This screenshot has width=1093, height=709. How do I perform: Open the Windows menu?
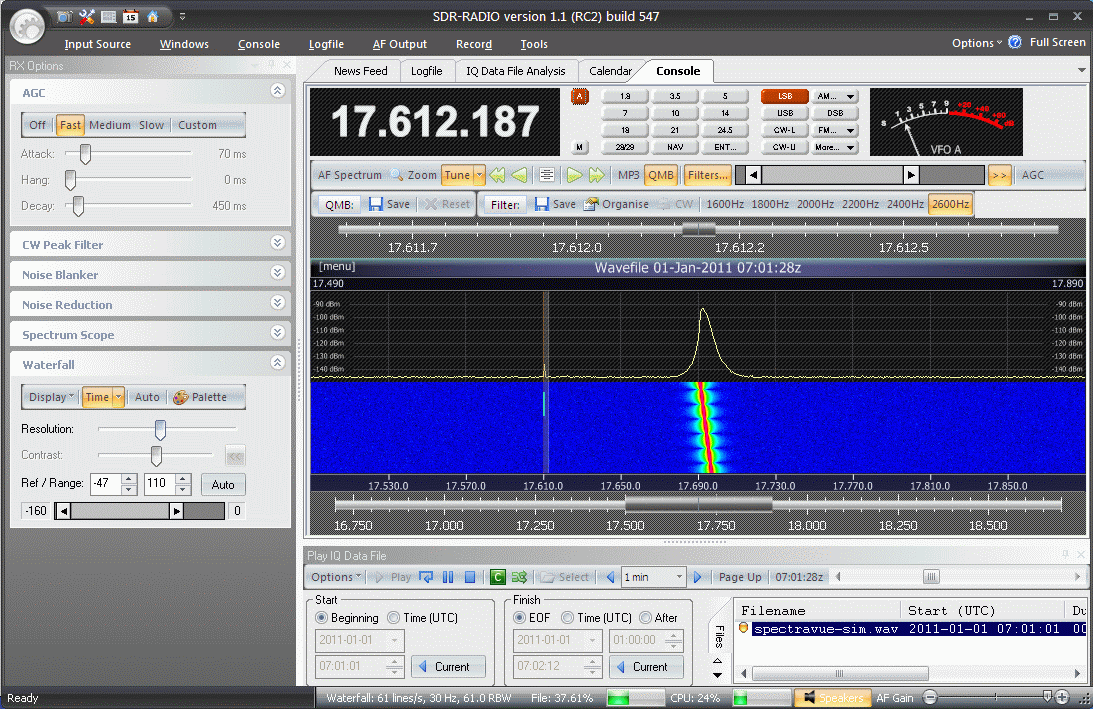point(184,44)
